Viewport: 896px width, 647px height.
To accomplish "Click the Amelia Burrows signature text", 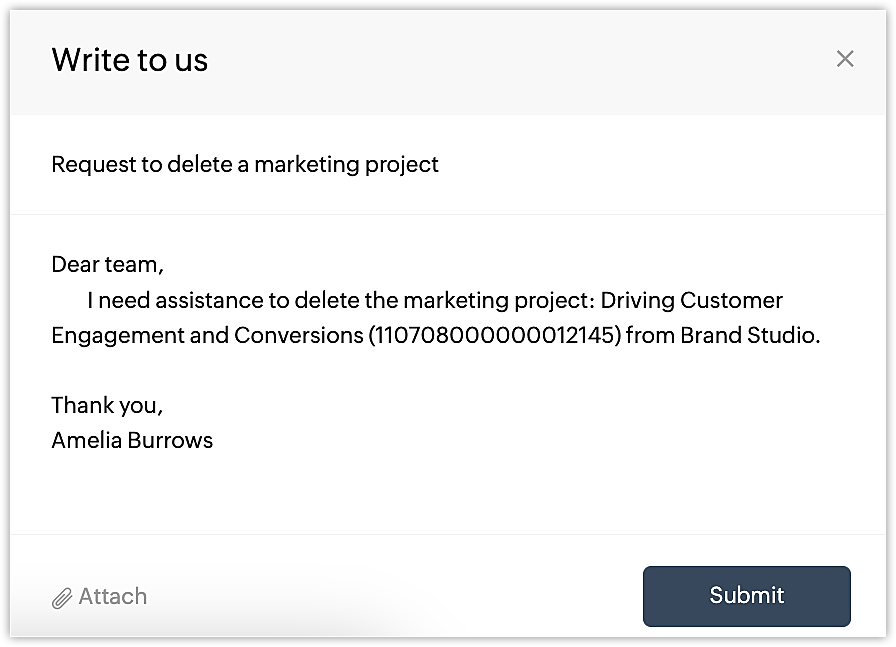I will (132, 440).
